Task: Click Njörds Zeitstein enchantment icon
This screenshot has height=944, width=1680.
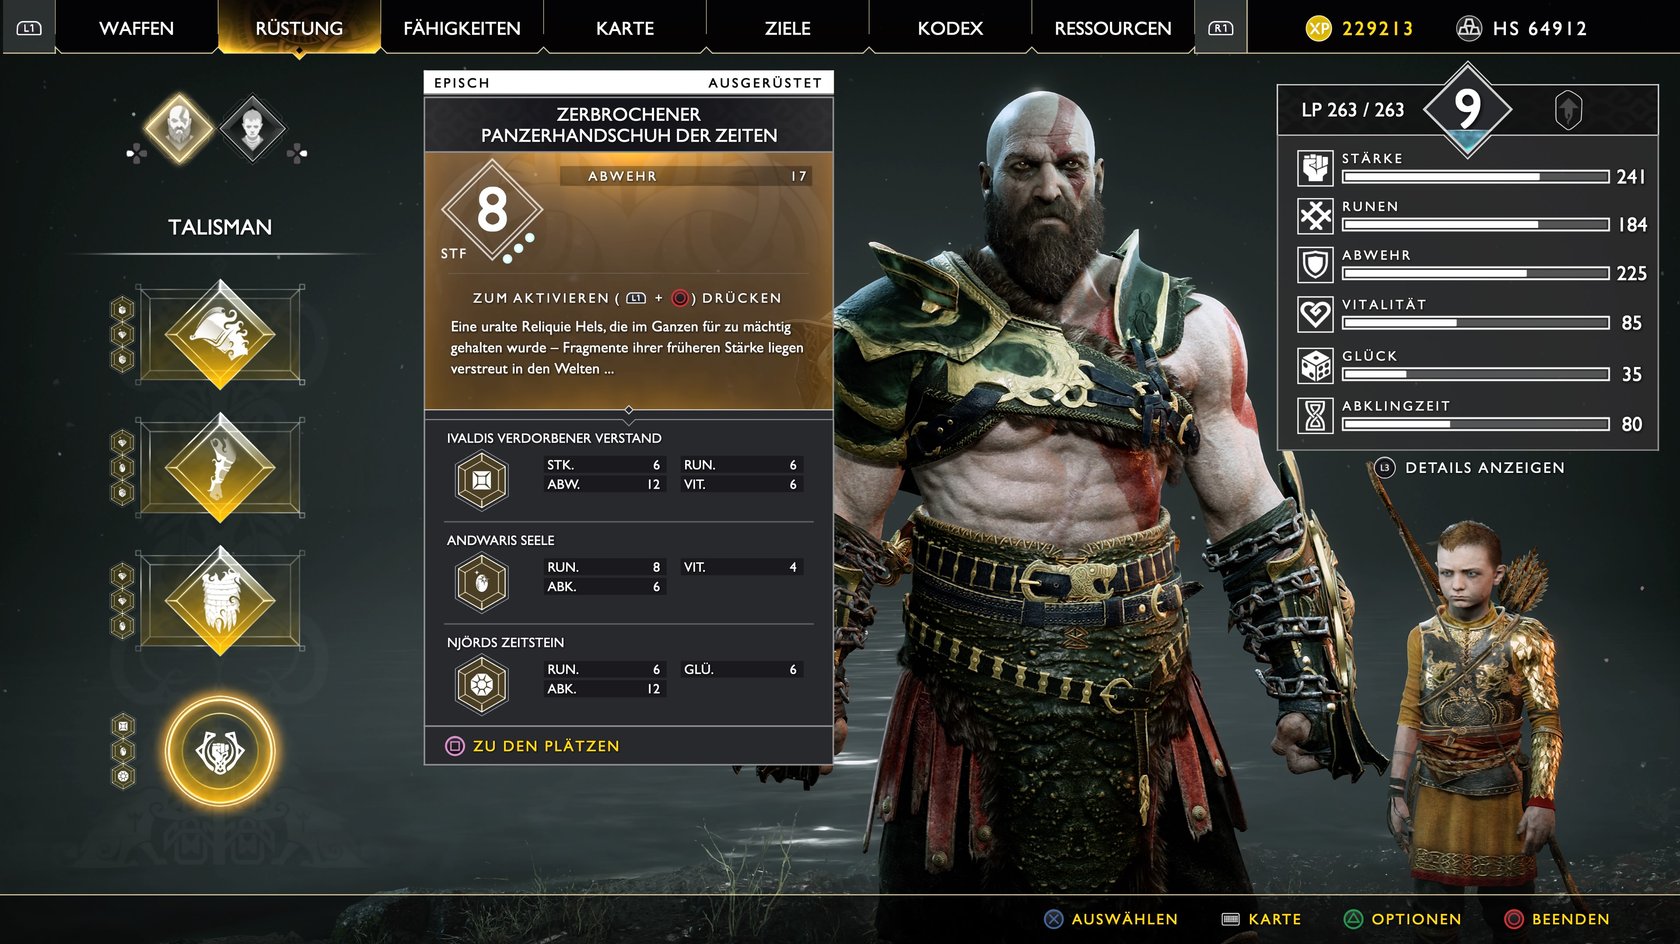Action: (x=482, y=685)
